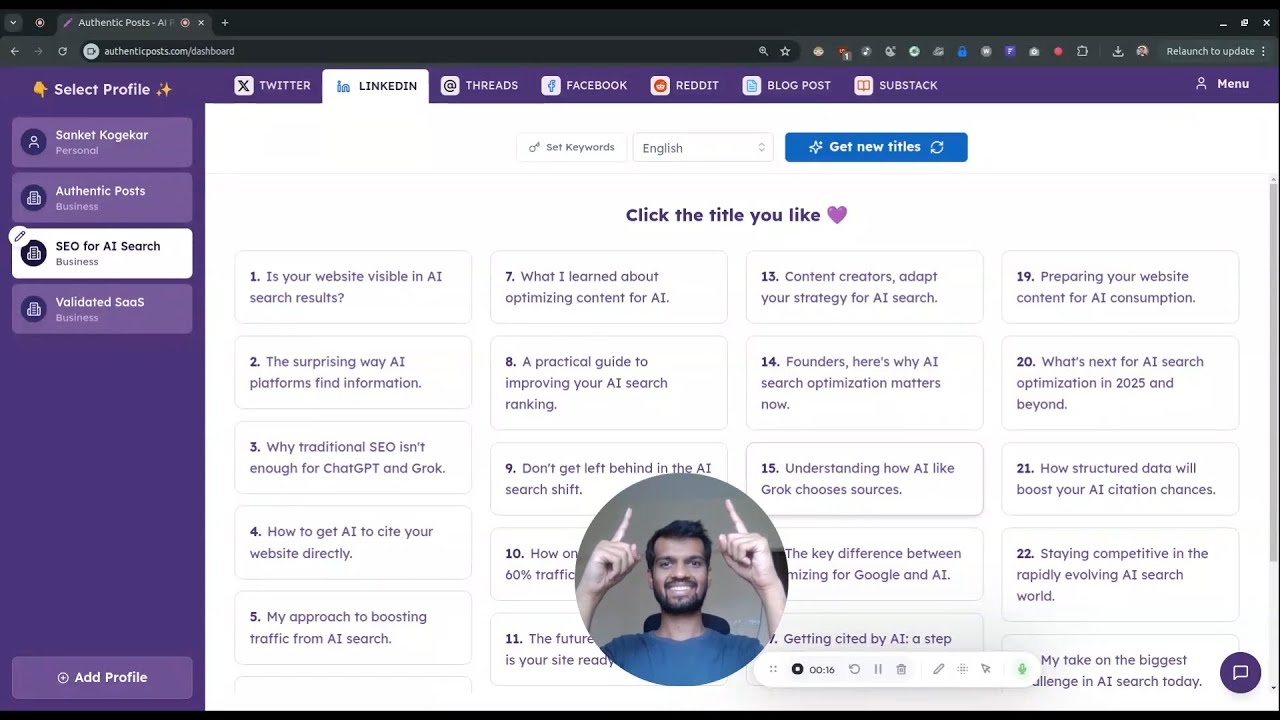Click the Validated SaaS building icon
This screenshot has width=1280, height=720.
pyautogui.click(x=34, y=309)
